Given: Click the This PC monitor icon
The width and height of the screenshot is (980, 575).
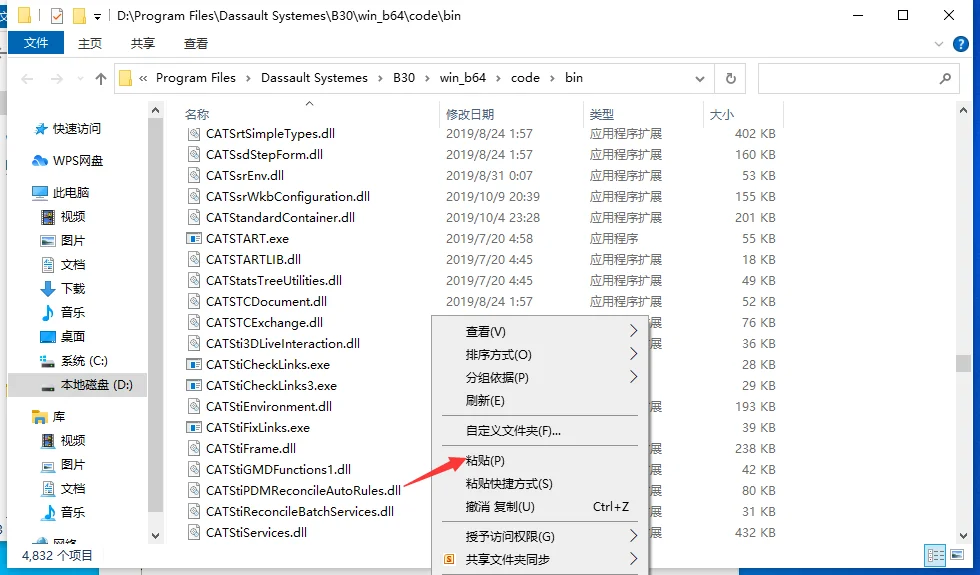Looking at the screenshot, I should tap(40, 192).
